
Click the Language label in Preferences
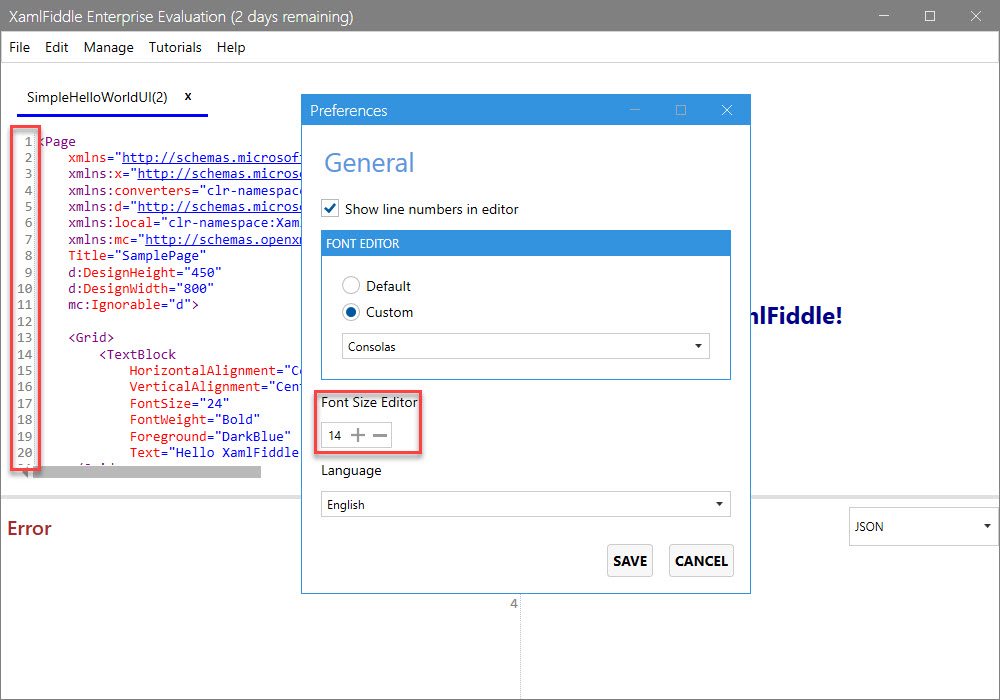pos(351,470)
